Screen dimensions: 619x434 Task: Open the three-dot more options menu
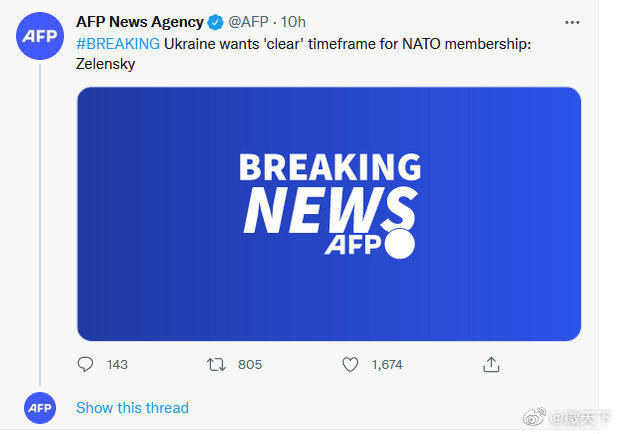pos(572,21)
